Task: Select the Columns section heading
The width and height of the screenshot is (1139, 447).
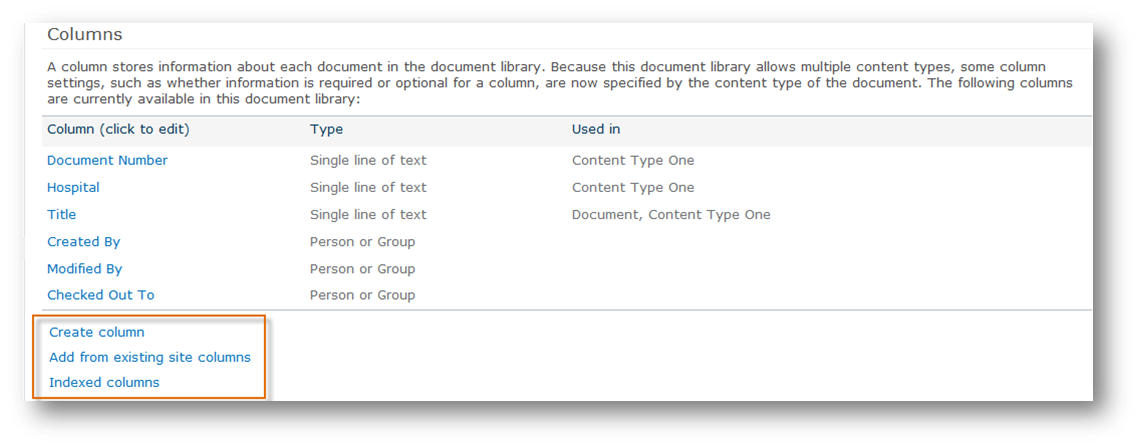Action: pyautogui.click(x=85, y=34)
